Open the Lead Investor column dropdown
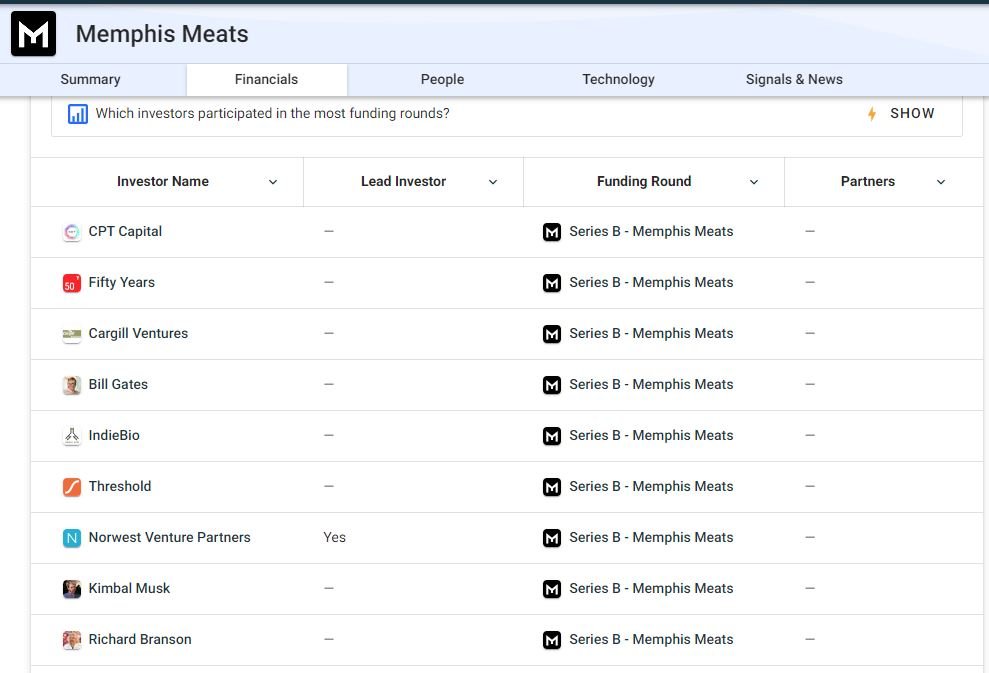 click(493, 182)
